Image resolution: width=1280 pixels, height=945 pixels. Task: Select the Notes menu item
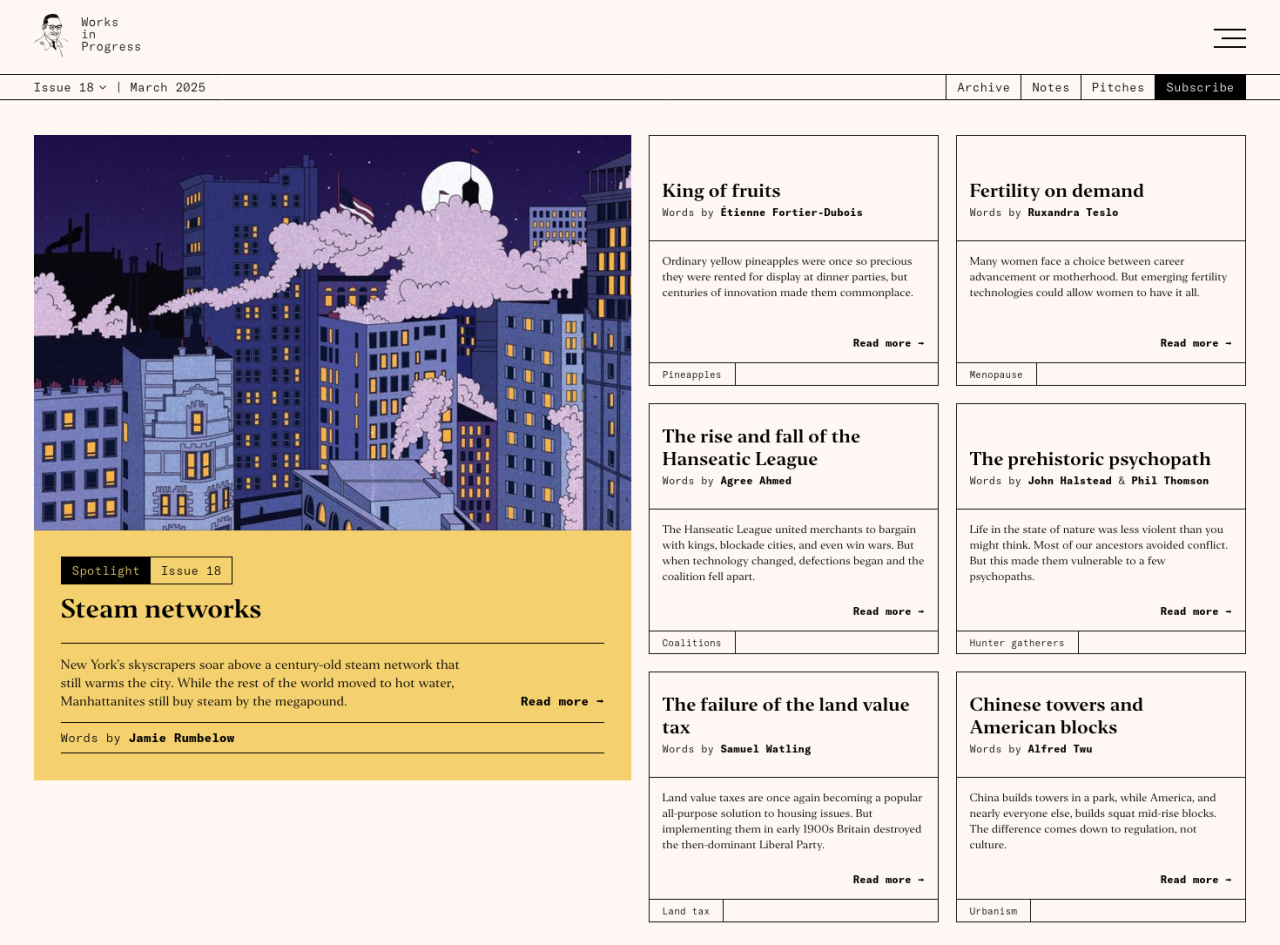[1050, 87]
